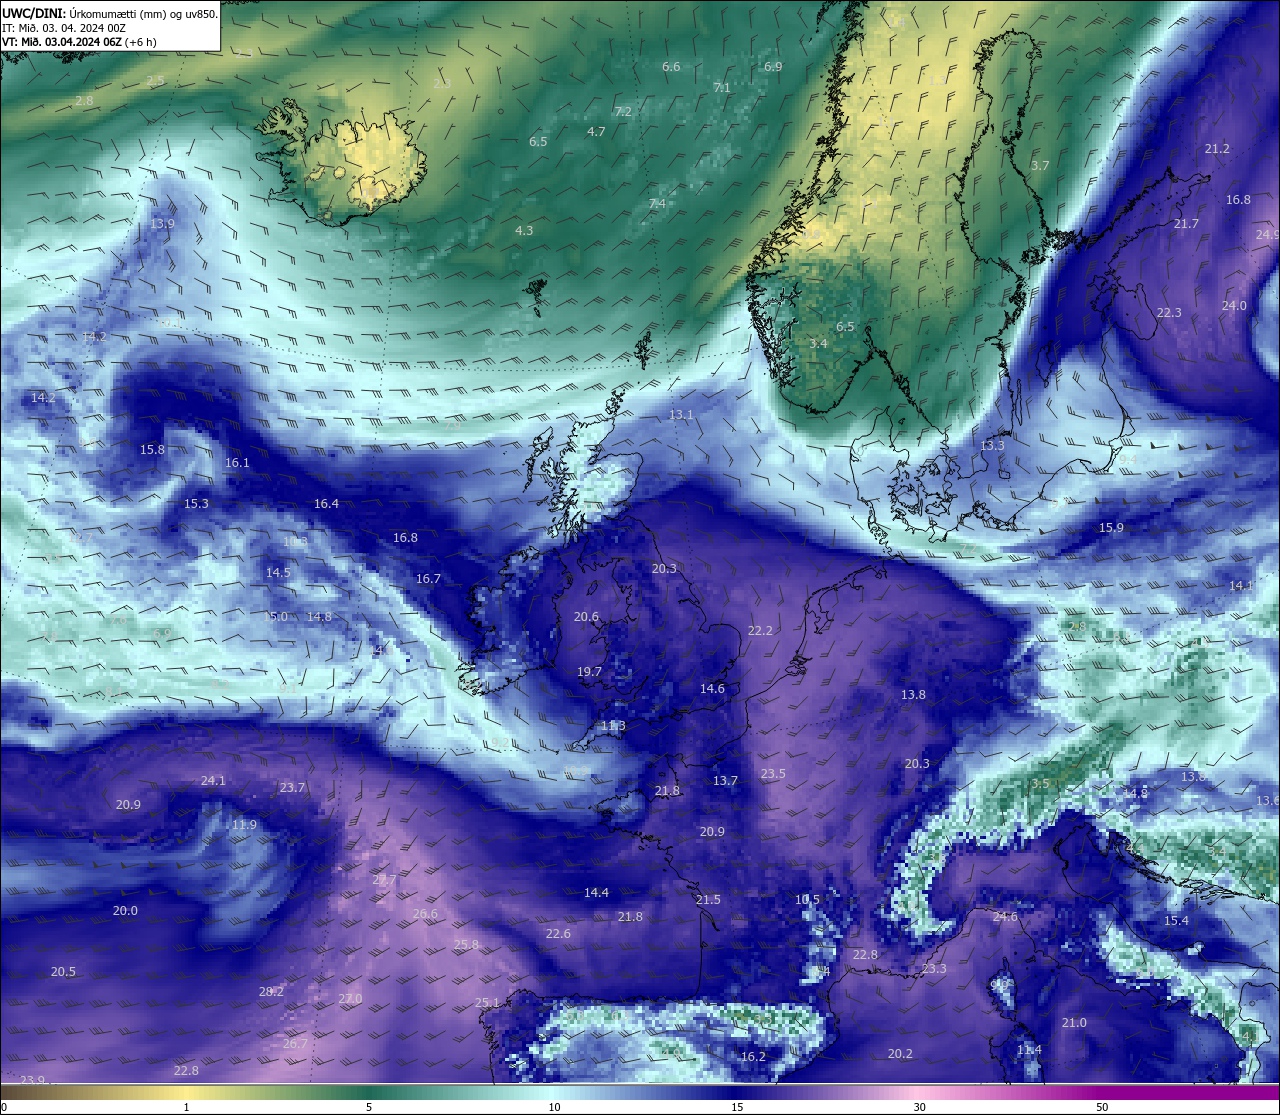
Task: Click the 4.7 map value
Action: (596, 132)
